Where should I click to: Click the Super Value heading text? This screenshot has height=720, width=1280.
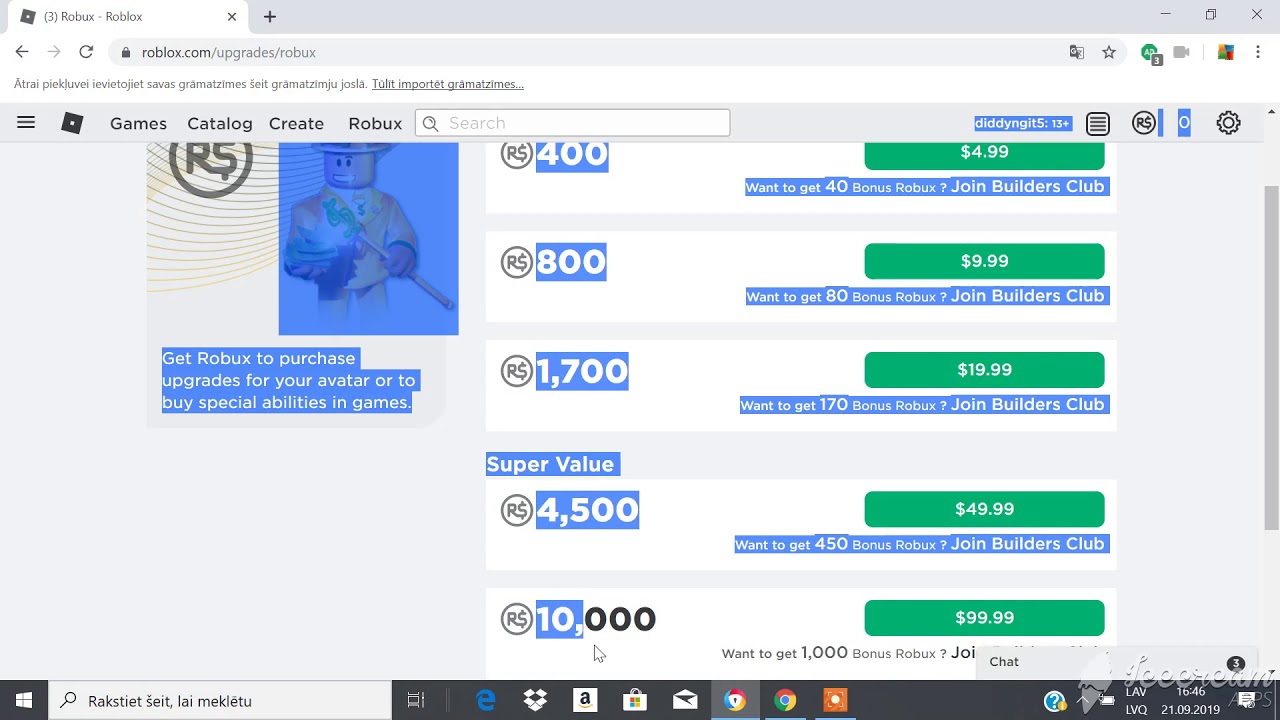click(x=550, y=464)
